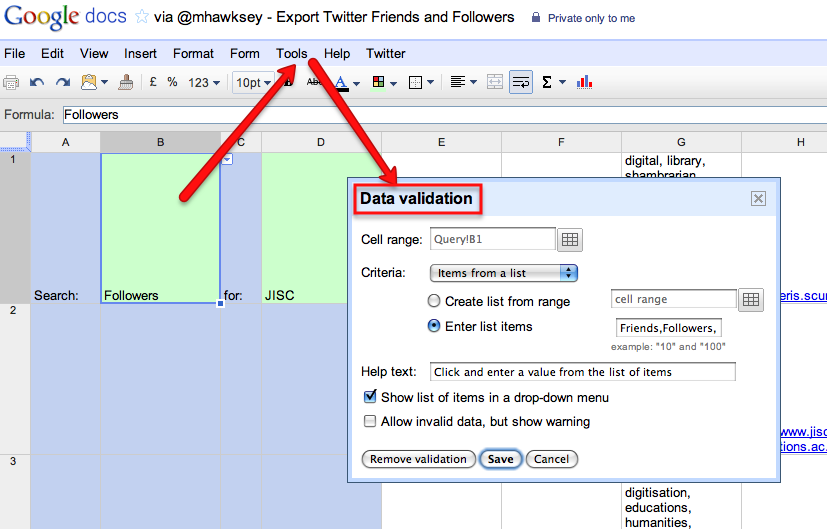Viewport: 827px width, 529px height.
Task: Click the Help text input field
Action: tap(582, 372)
